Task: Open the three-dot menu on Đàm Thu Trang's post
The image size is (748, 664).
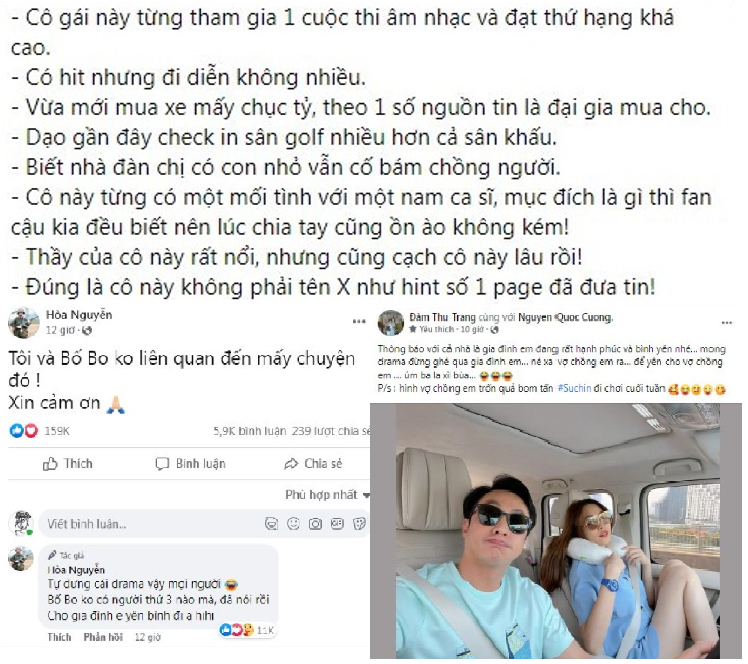Action: 726,323
